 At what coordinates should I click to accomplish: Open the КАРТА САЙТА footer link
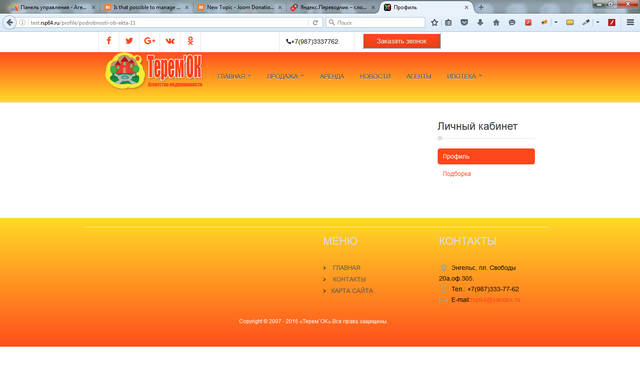352,291
